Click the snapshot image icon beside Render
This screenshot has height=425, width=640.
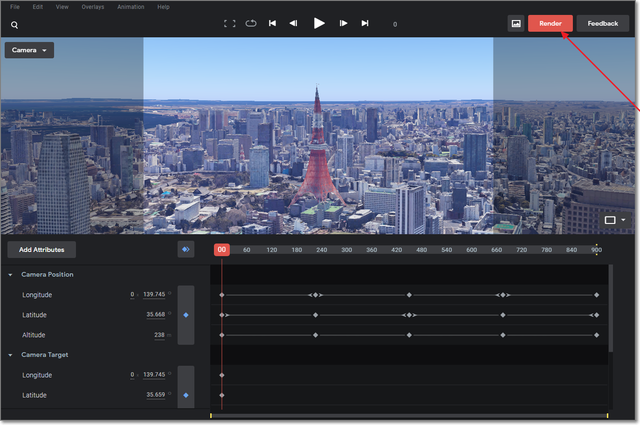click(x=516, y=23)
